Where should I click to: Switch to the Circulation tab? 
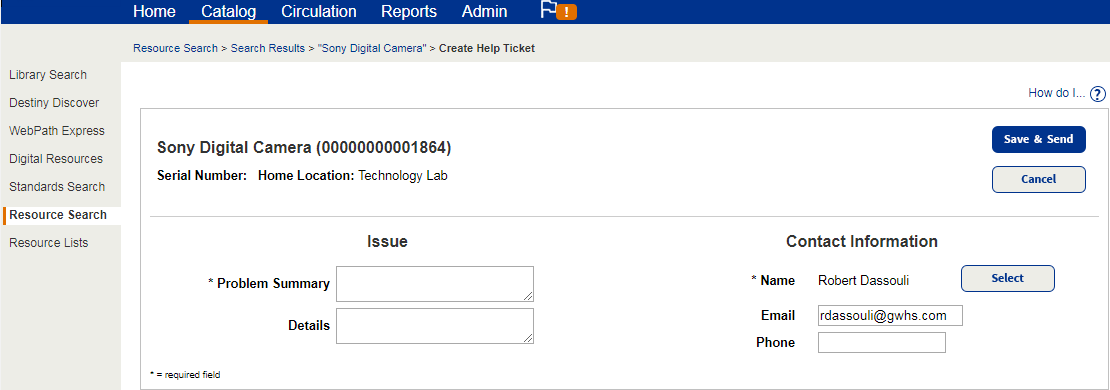pos(319,11)
